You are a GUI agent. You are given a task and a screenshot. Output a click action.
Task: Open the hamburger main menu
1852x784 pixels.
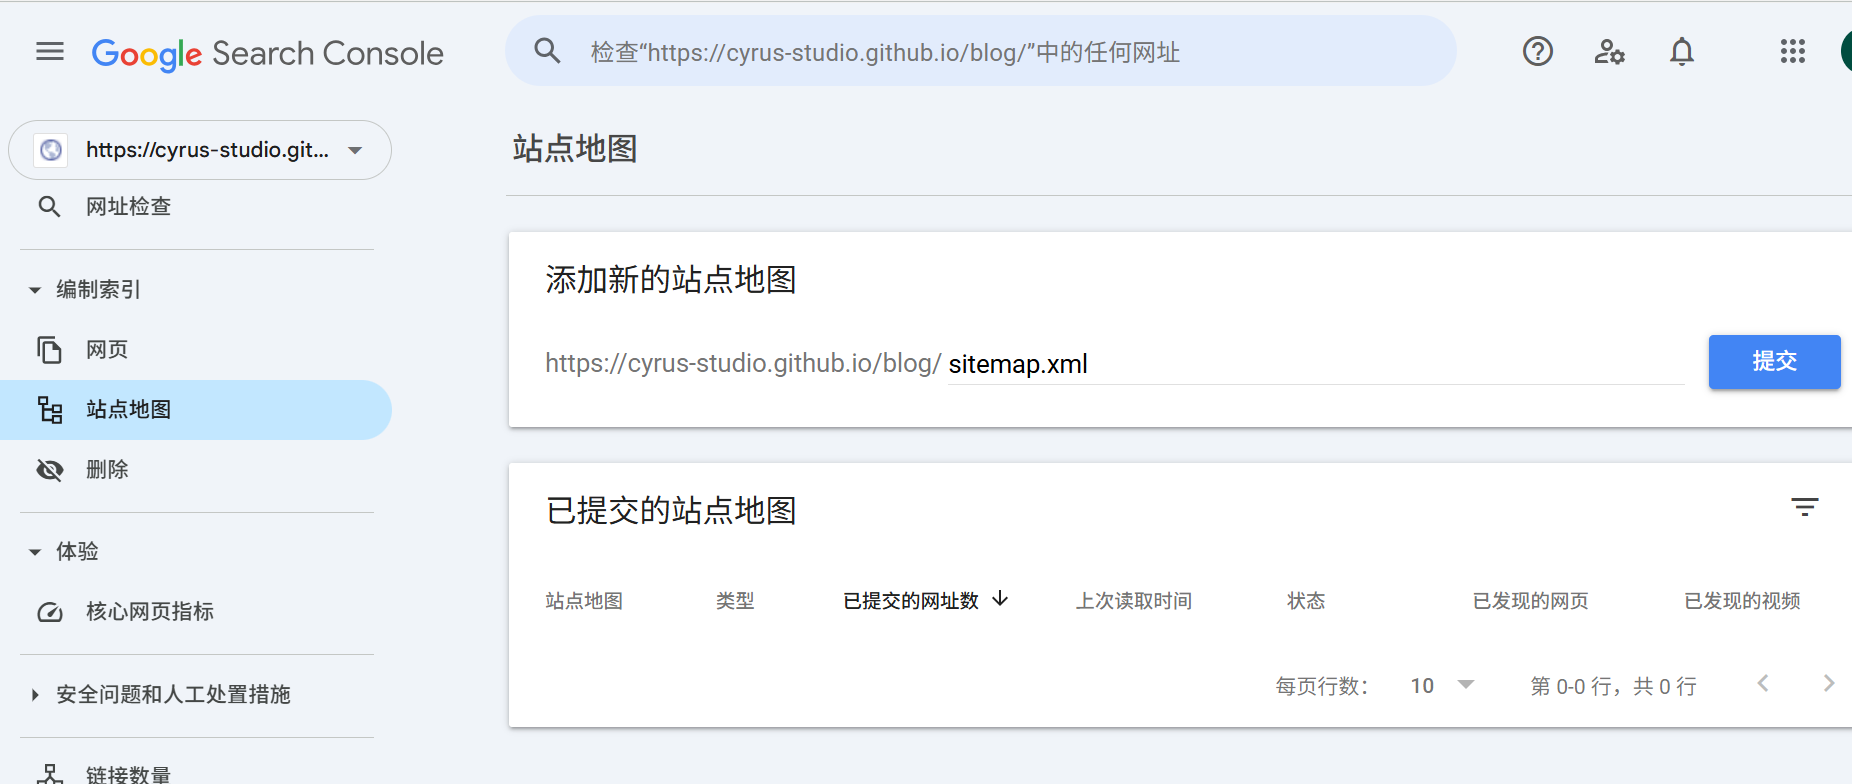coord(50,52)
